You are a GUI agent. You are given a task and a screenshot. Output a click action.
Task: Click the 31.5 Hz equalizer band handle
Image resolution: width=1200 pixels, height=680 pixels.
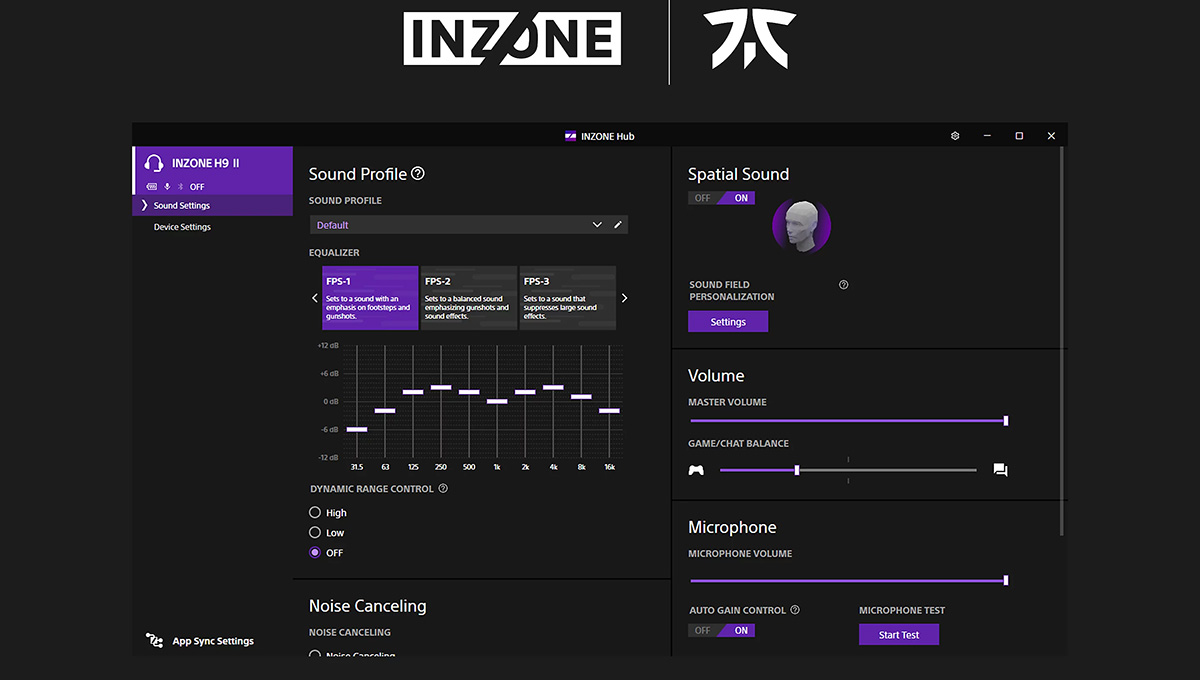(357, 429)
